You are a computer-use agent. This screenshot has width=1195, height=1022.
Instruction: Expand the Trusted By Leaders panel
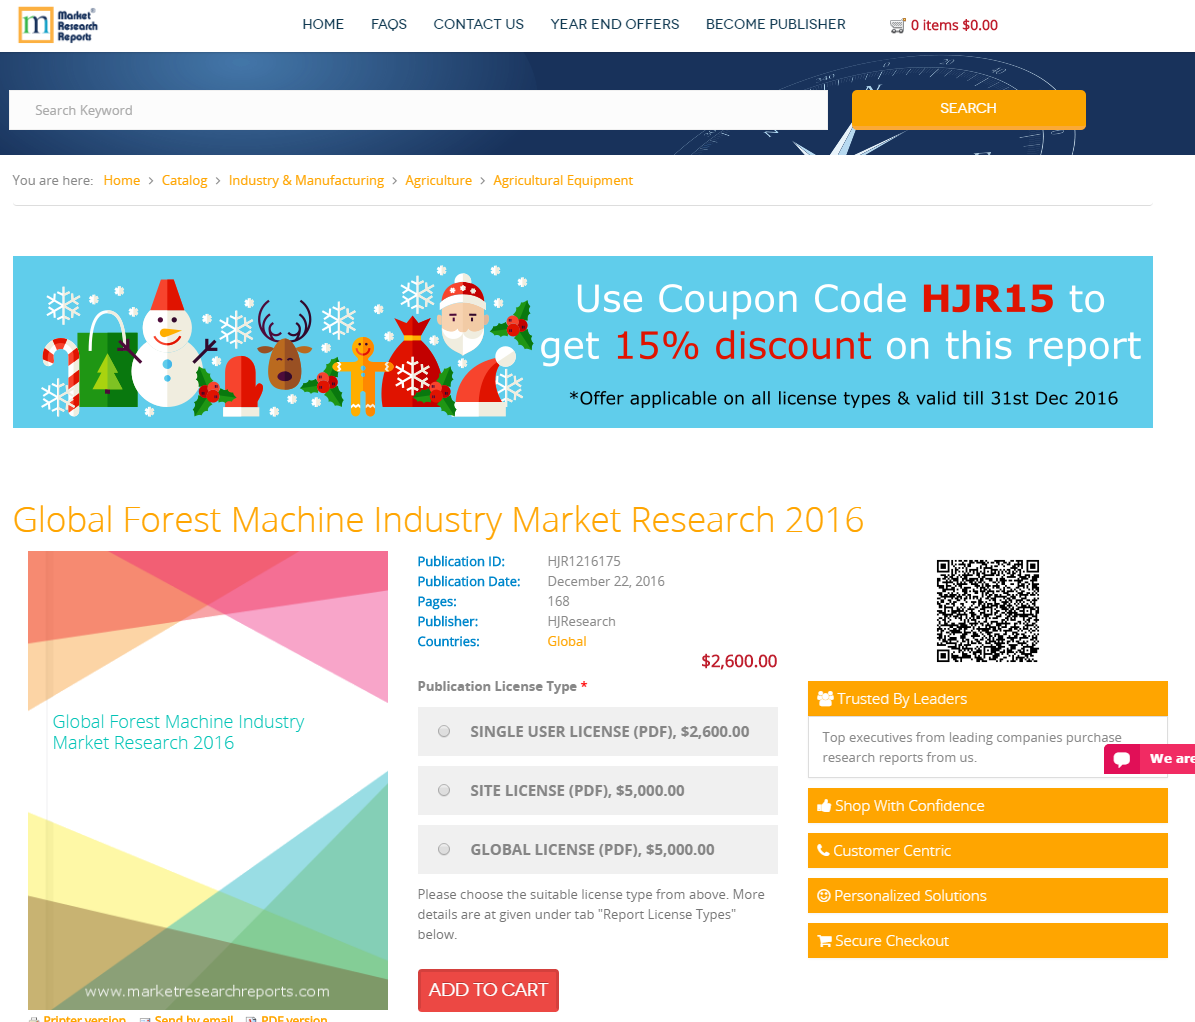(987, 698)
